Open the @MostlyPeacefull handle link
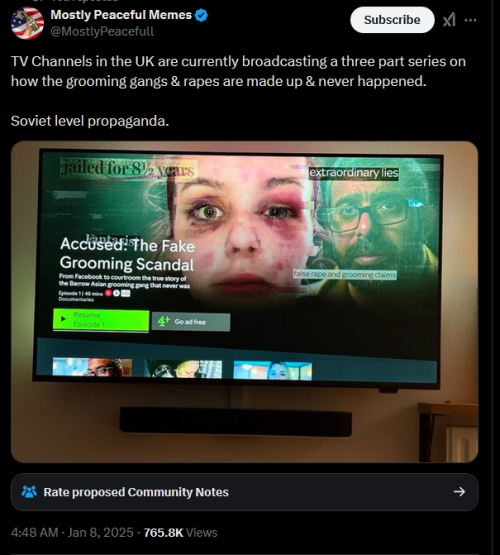This screenshot has width=500, height=555. tap(102, 32)
